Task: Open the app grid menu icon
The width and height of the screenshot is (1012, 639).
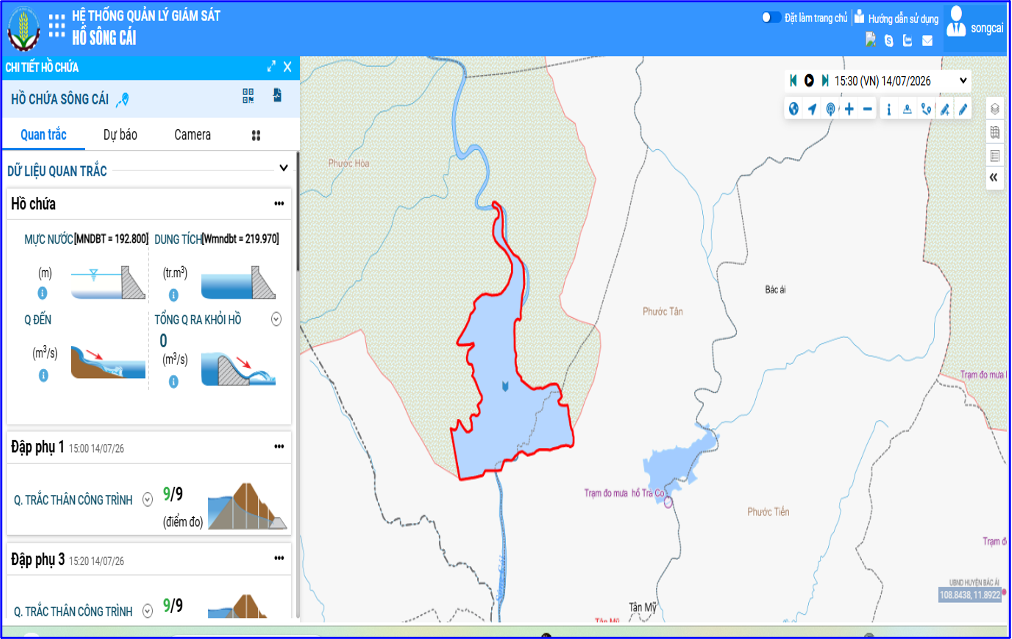Action: point(57,26)
